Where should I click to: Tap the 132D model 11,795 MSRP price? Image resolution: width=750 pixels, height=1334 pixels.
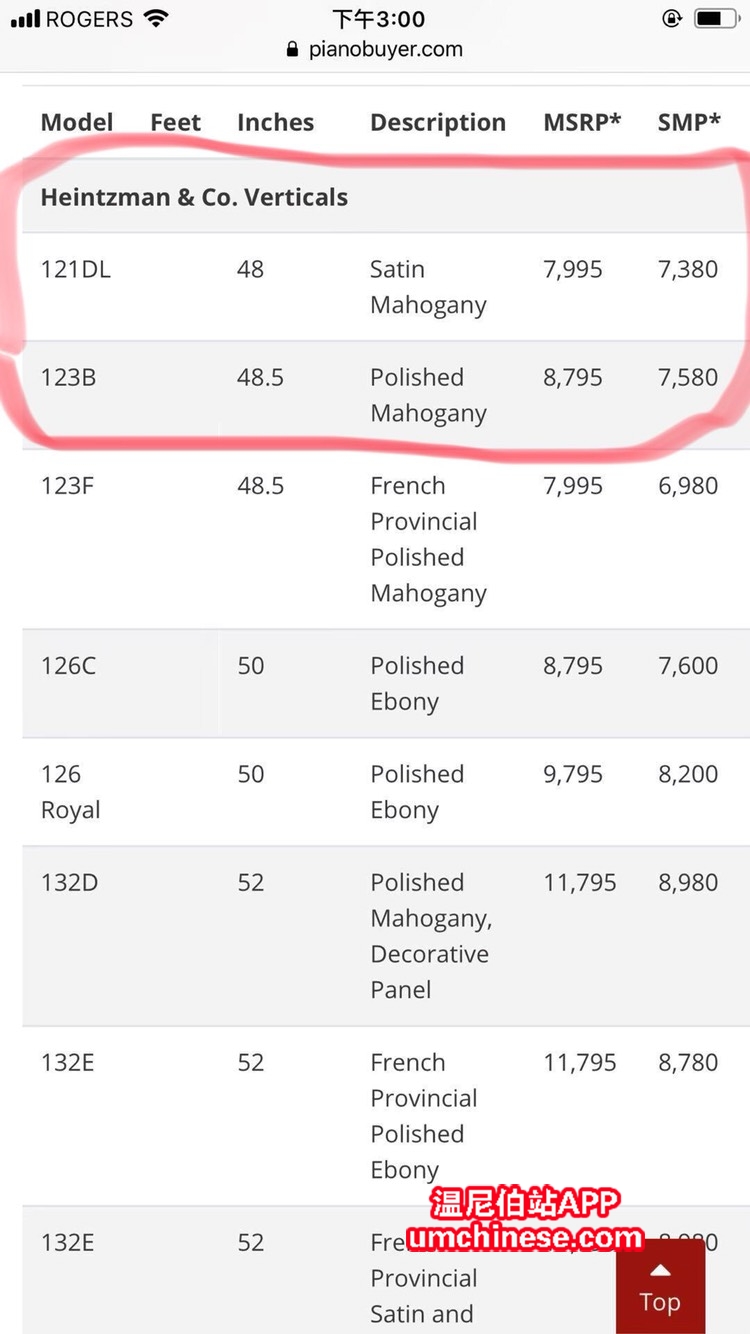pos(580,882)
